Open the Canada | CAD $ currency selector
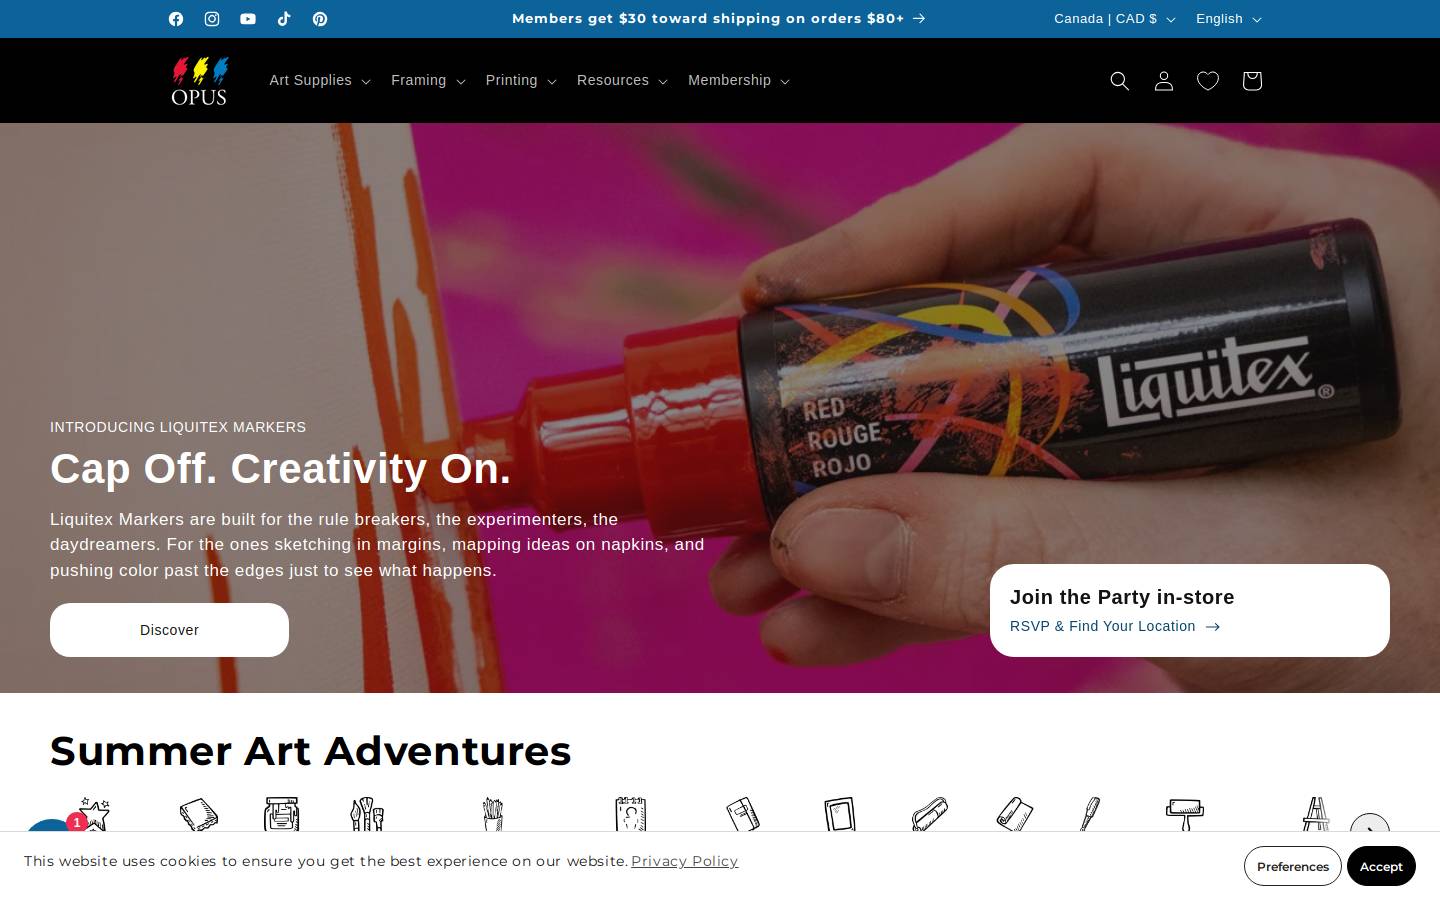The height and width of the screenshot is (900, 1440). coord(1114,19)
